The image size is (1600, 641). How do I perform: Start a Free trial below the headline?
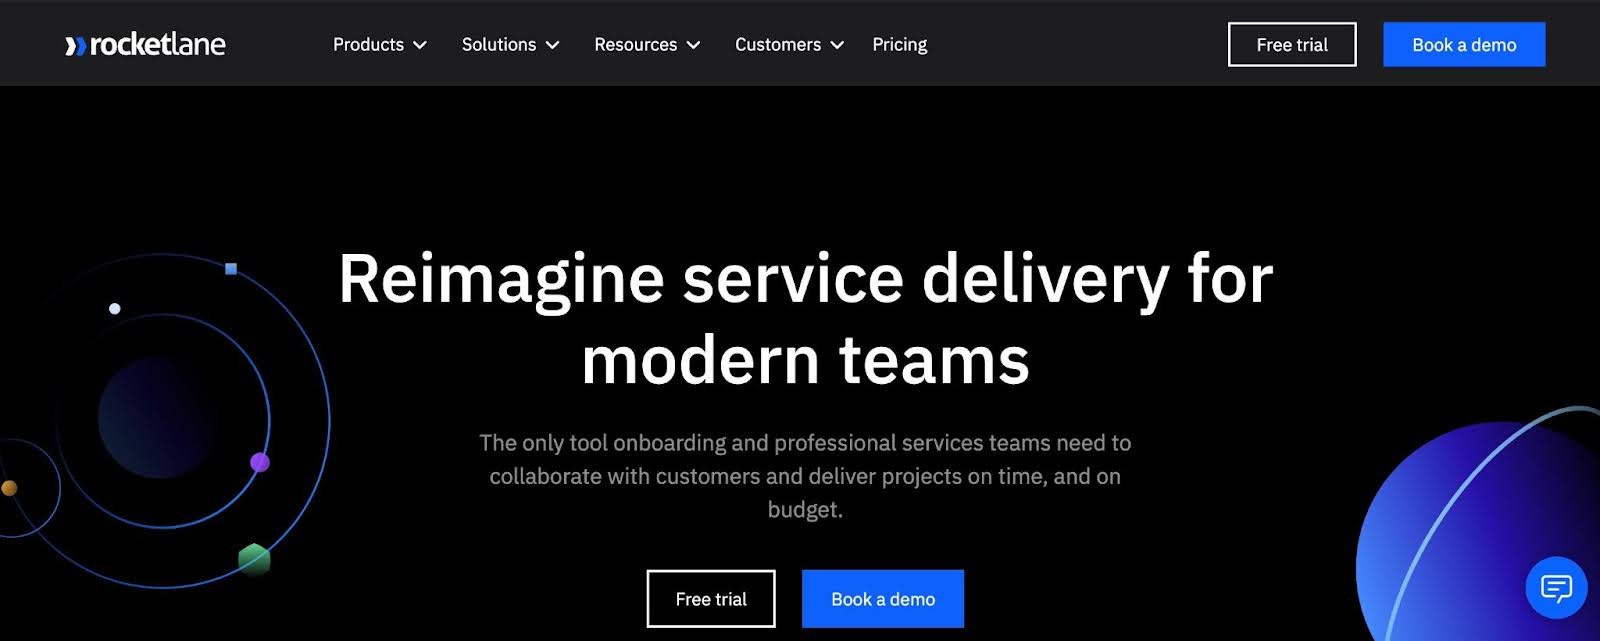711,599
